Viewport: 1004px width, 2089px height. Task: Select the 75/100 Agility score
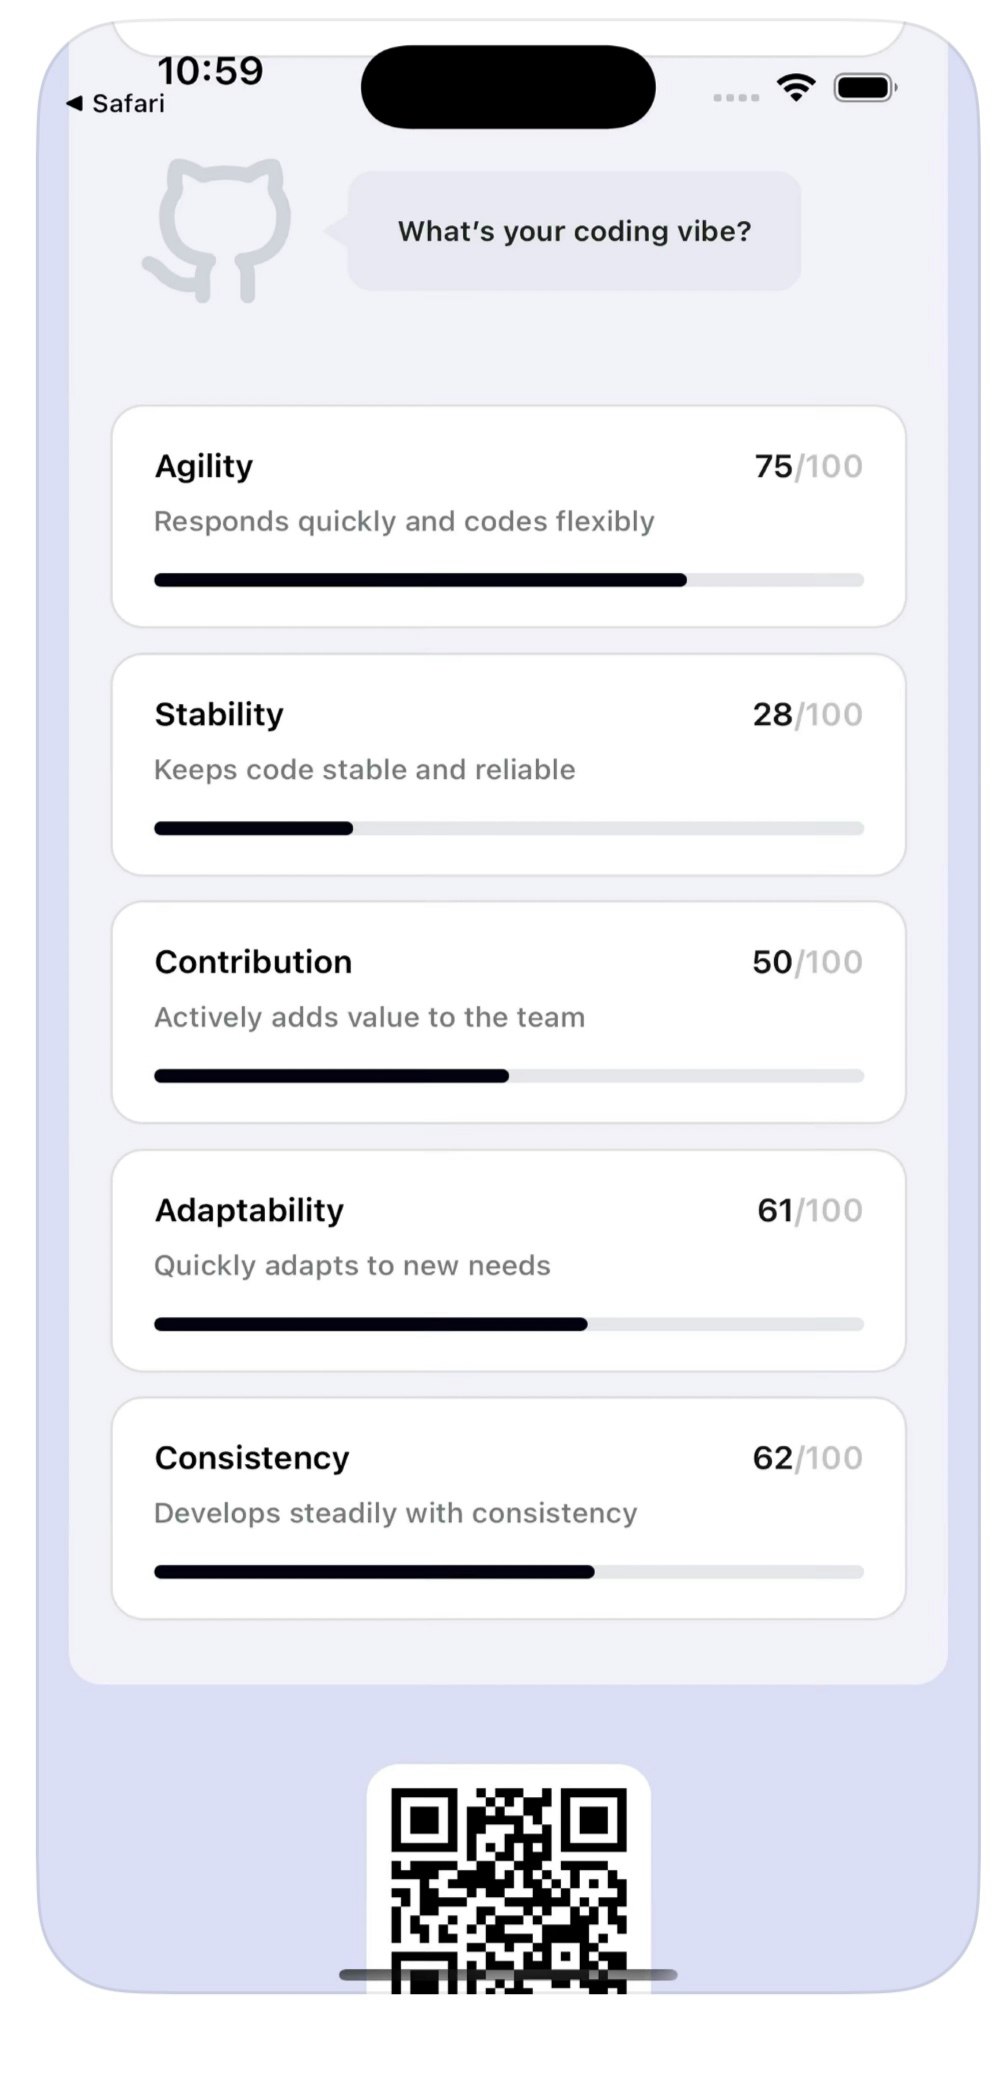[806, 465]
